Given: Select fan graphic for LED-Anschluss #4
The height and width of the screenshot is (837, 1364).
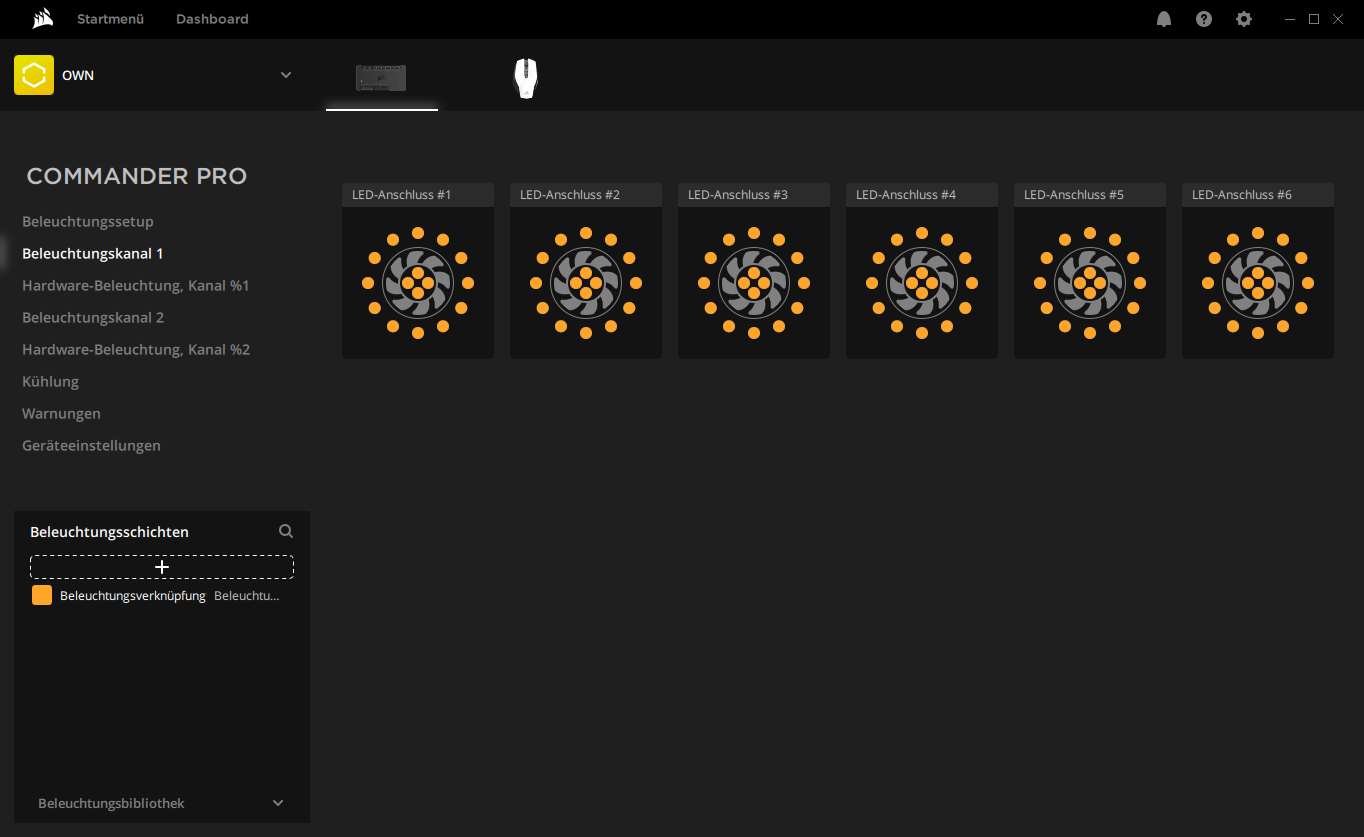Looking at the screenshot, I should pyautogui.click(x=922, y=283).
